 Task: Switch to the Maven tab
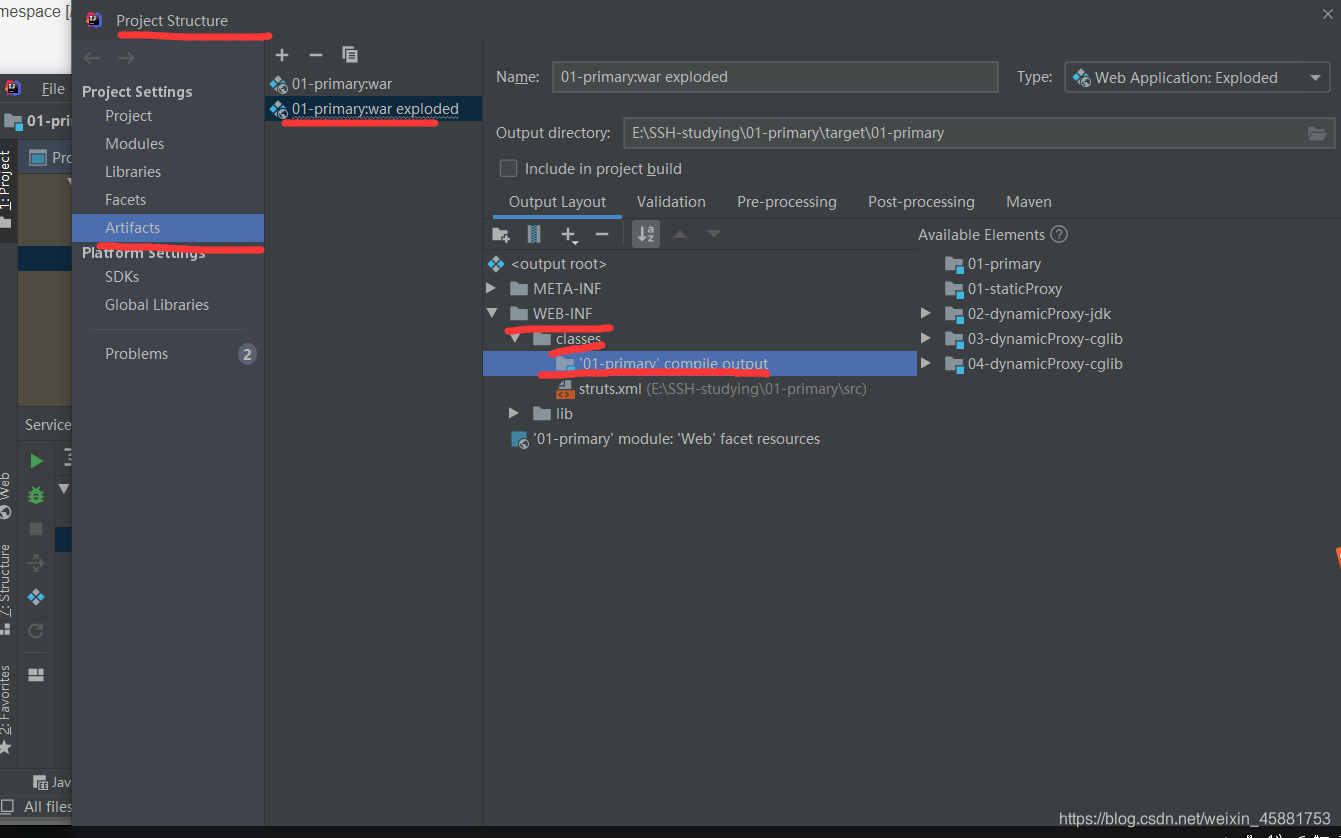pyautogui.click(x=1029, y=202)
